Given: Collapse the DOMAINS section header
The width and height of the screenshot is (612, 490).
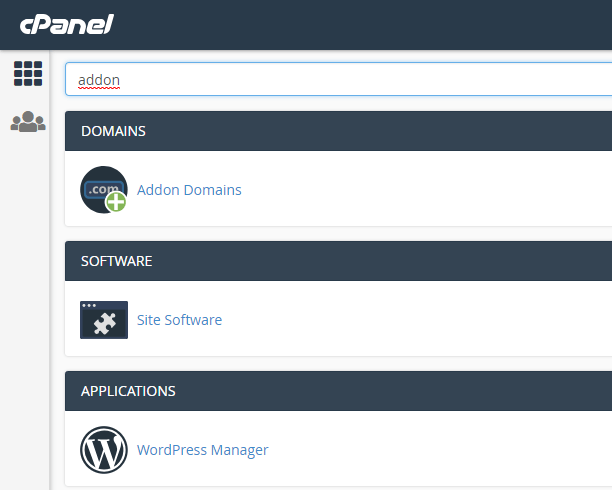Looking at the screenshot, I should click(x=340, y=131).
